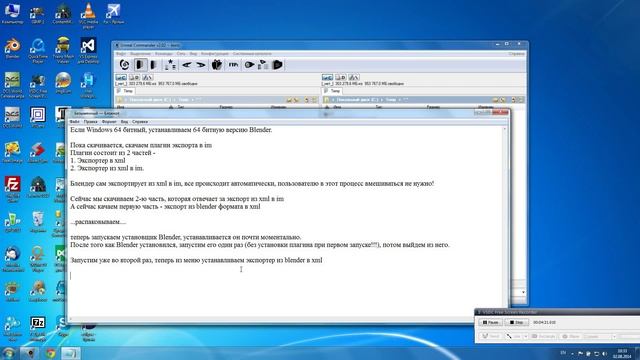This screenshot has height=360, width=640.
Task: Open QuickTime Player desktop shortcut
Action: [x=38, y=51]
